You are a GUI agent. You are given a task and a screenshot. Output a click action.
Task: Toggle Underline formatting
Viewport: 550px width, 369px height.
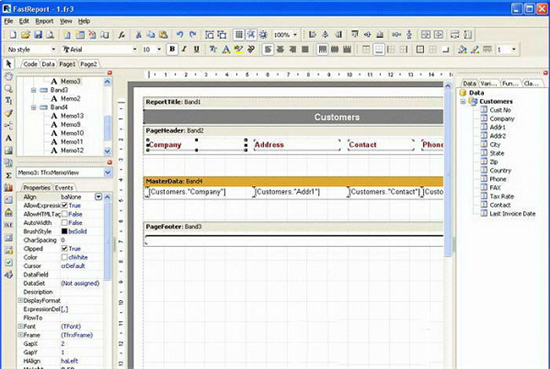196,49
